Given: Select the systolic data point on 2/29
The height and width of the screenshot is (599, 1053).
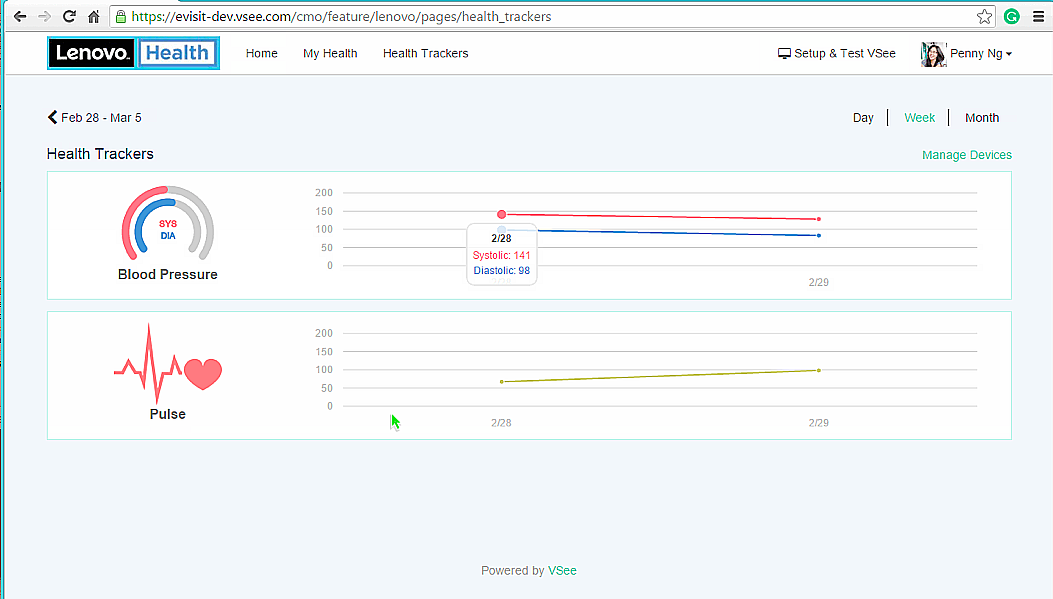Looking at the screenshot, I should [819, 219].
